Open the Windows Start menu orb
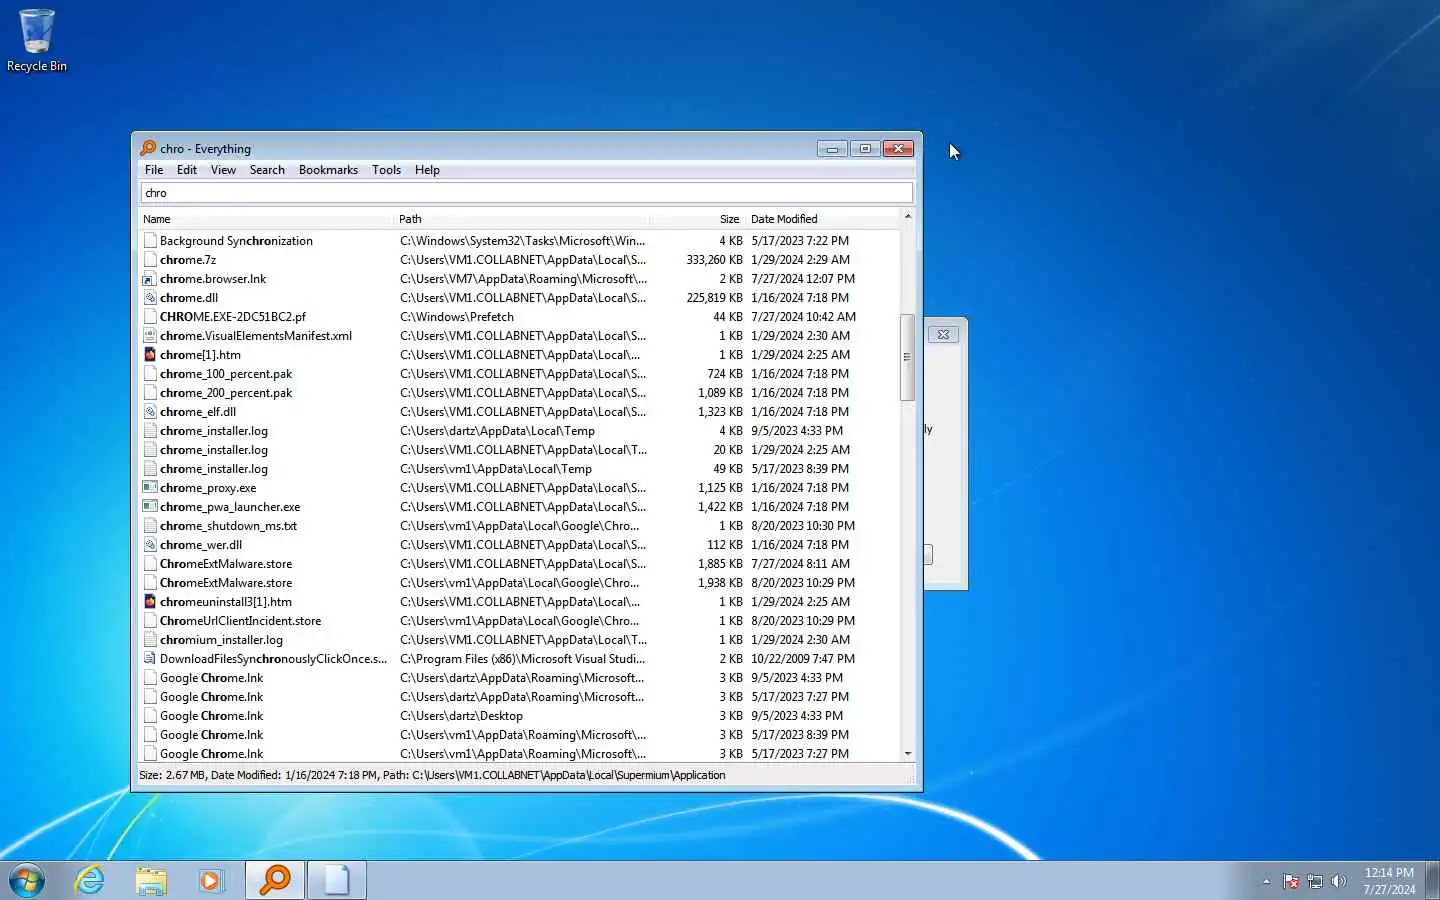Screen dimensions: 1440x900 click(27, 880)
